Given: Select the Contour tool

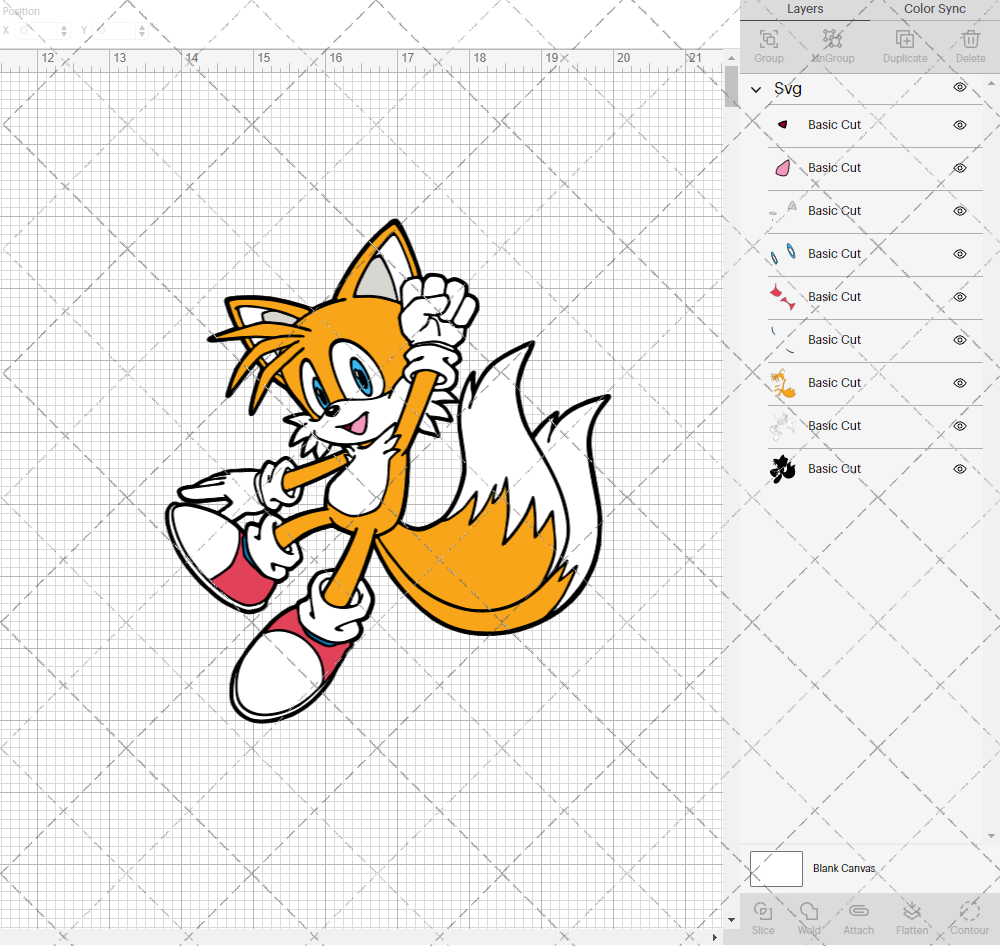Looking at the screenshot, I should [969, 915].
